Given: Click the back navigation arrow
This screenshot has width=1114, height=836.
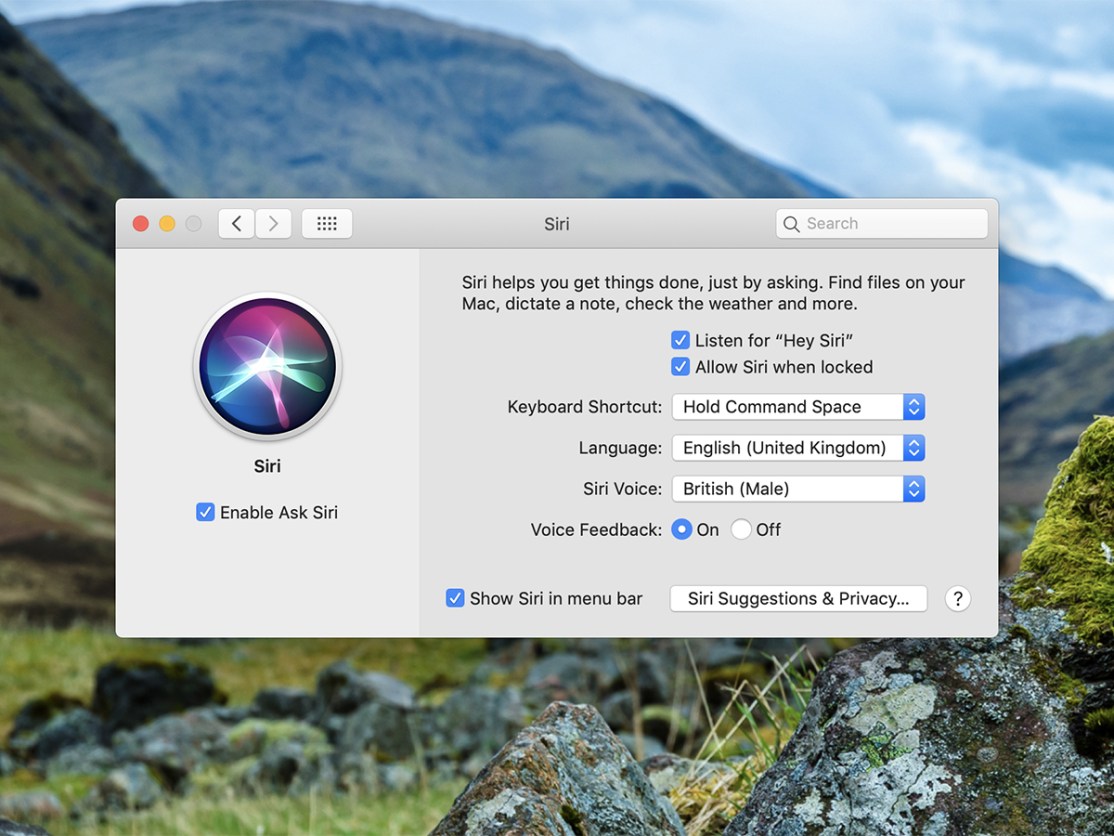Looking at the screenshot, I should (x=236, y=223).
